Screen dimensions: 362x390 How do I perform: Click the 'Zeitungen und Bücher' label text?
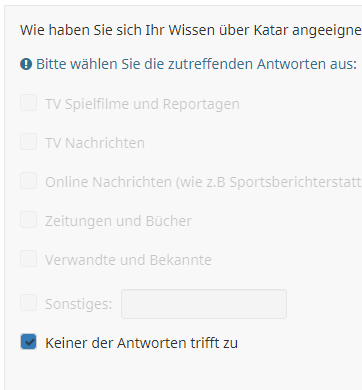(118, 221)
